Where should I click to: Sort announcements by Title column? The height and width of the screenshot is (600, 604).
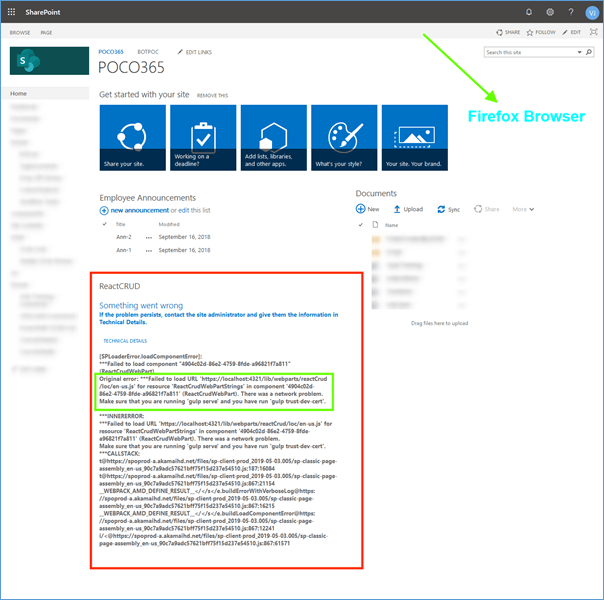[121, 224]
